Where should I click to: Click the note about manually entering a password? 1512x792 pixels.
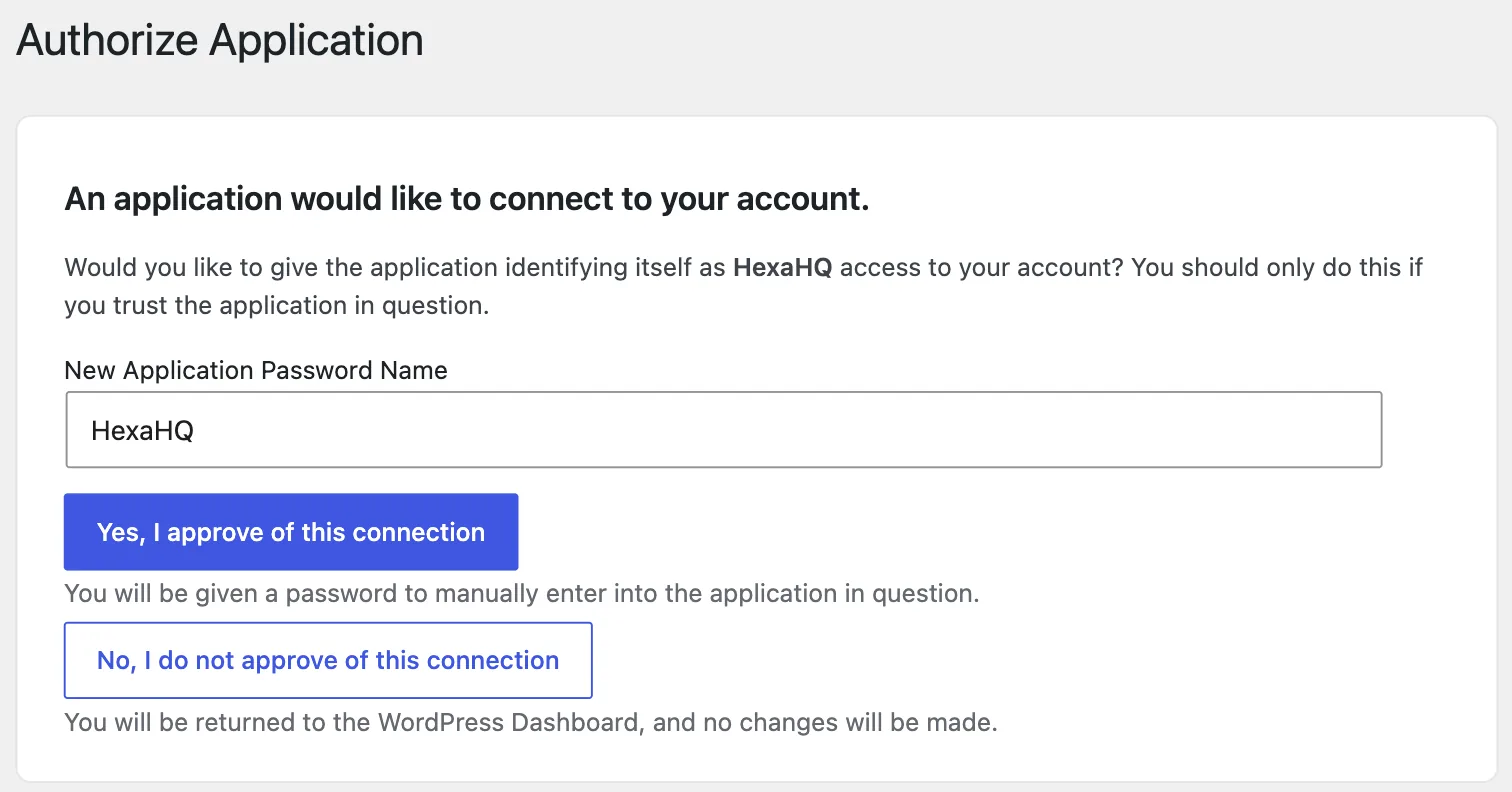point(522,593)
